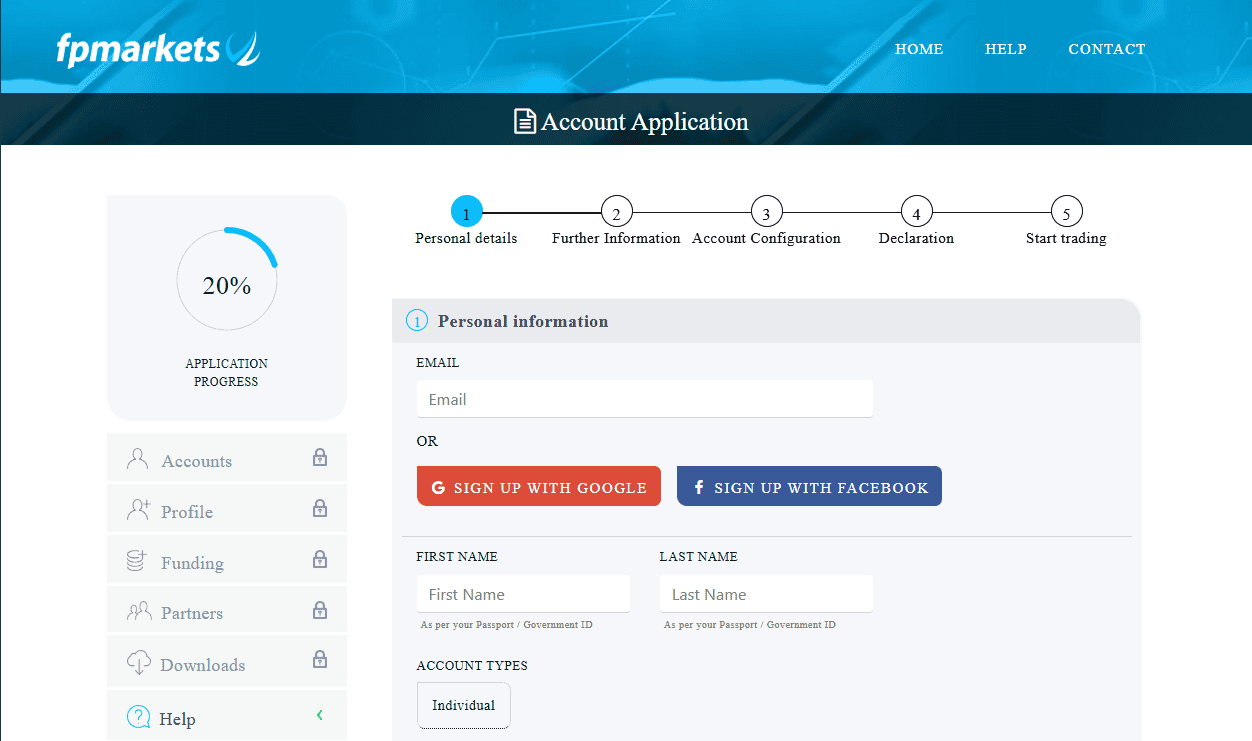Click the Facebook f icon on signup button
1252x741 pixels.
pyautogui.click(x=699, y=488)
